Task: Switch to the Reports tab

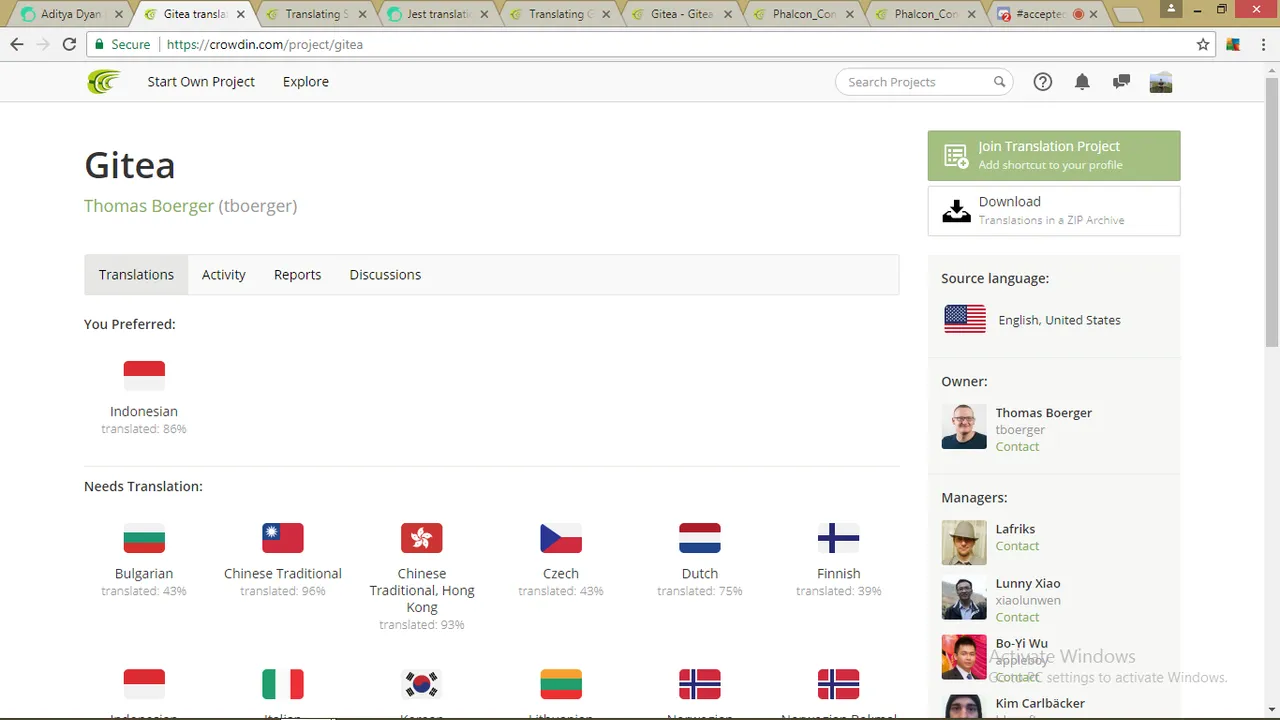Action: (298, 275)
